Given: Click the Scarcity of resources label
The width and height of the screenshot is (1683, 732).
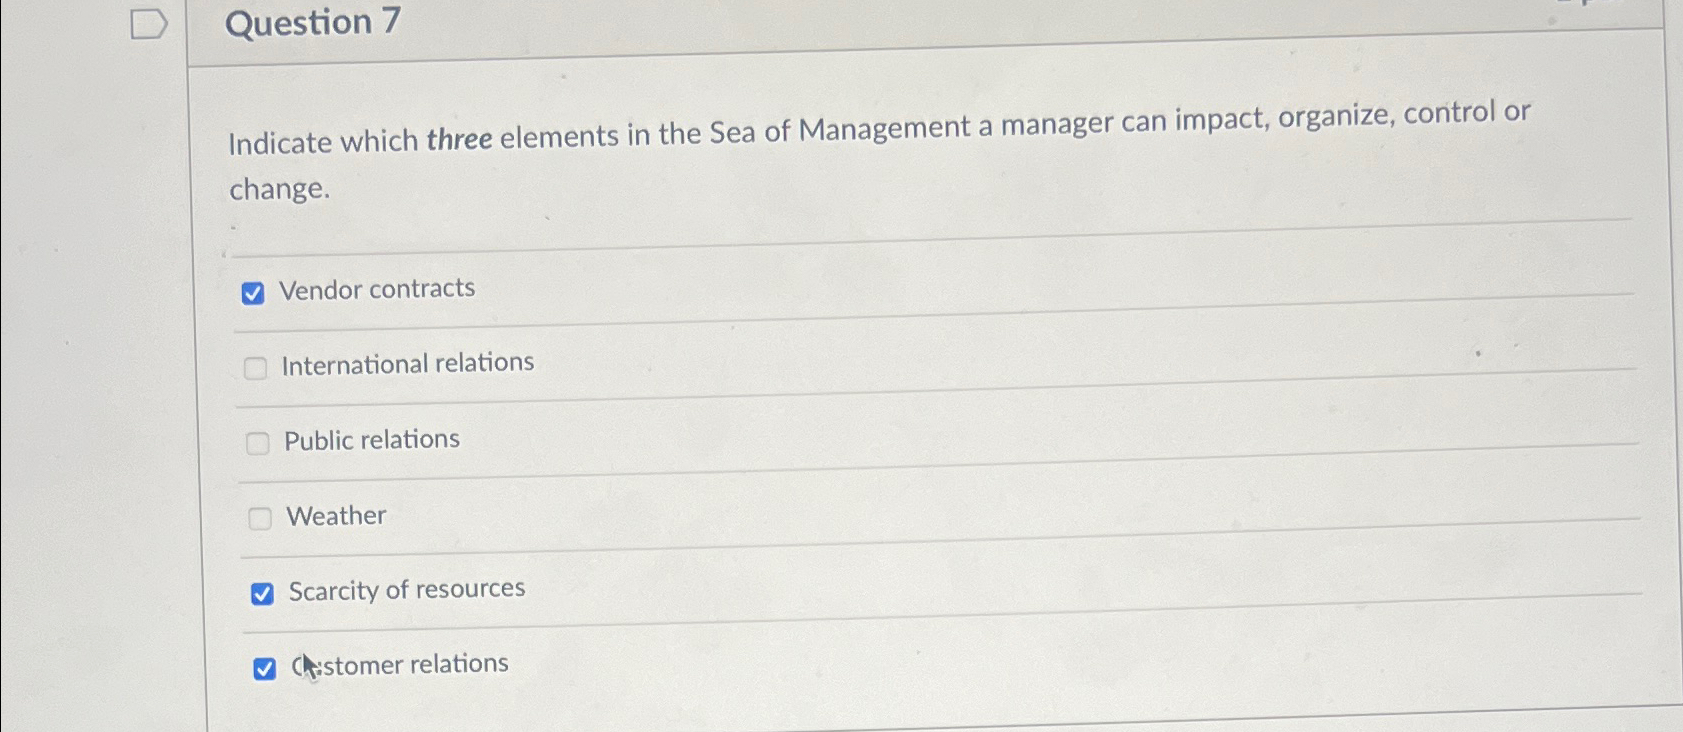Looking at the screenshot, I should click(x=407, y=589).
